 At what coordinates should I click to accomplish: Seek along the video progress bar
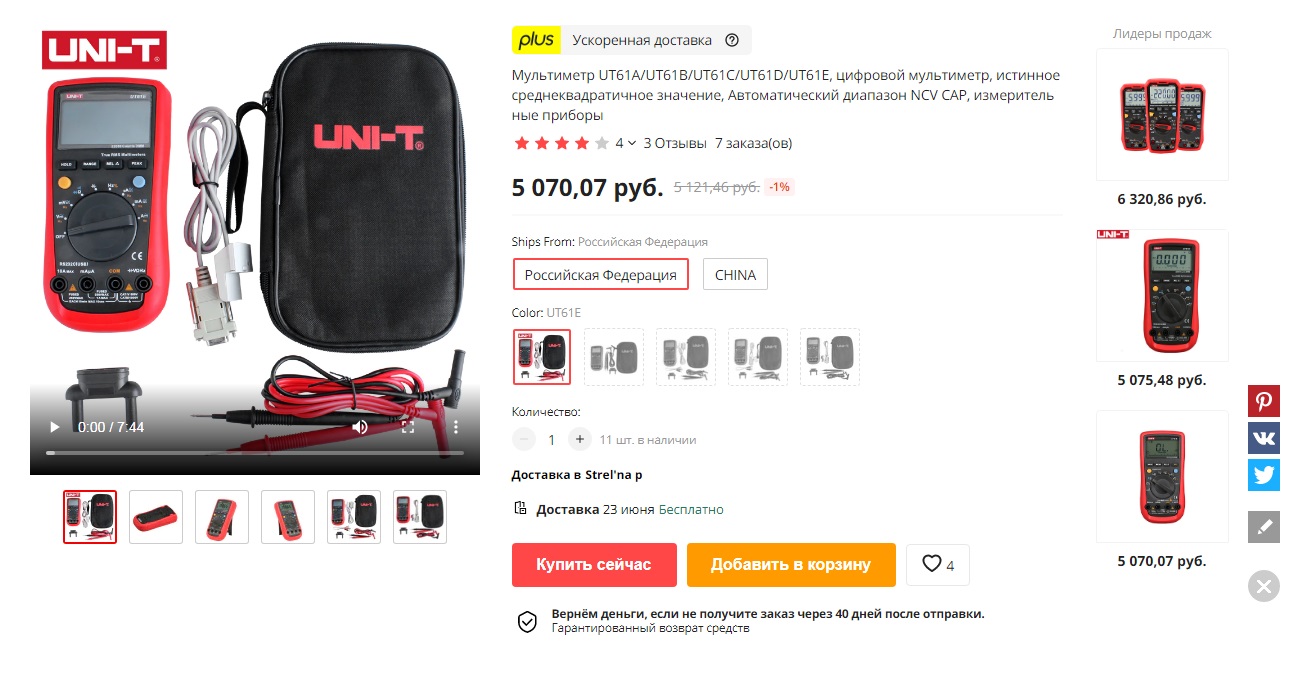point(255,453)
